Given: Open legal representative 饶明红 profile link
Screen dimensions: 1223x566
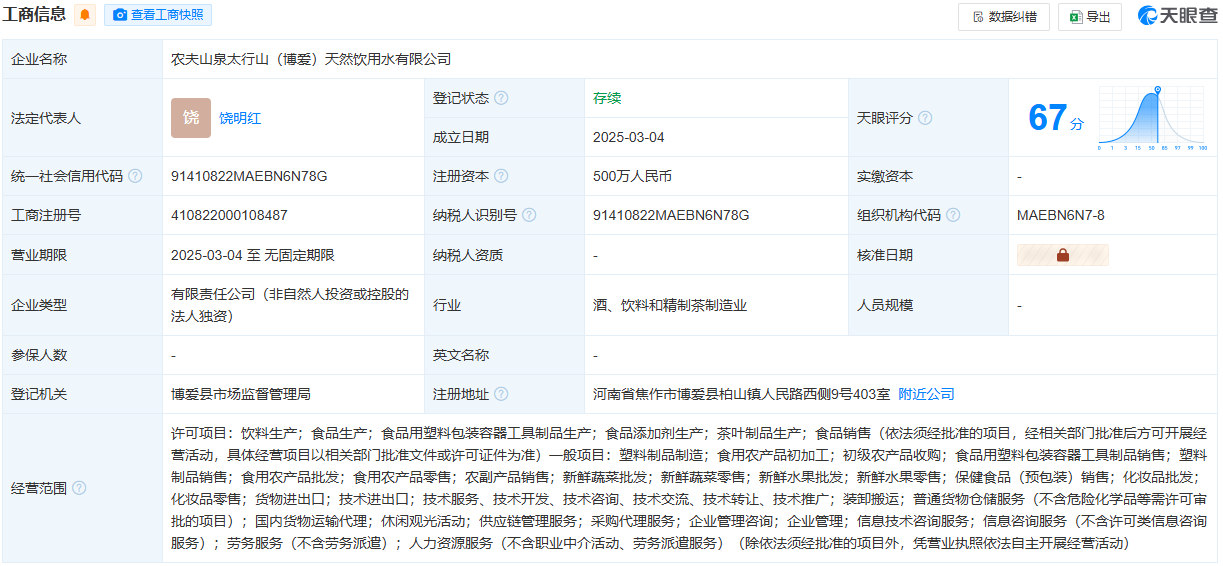Looking at the screenshot, I should [x=241, y=118].
